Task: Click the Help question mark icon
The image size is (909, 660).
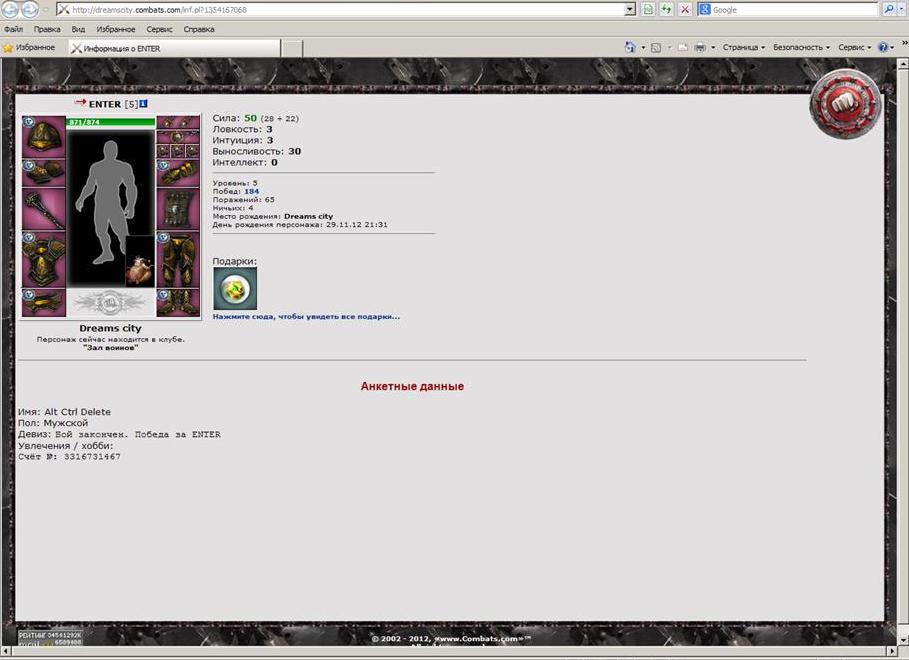Action: click(x=883, y=48)
